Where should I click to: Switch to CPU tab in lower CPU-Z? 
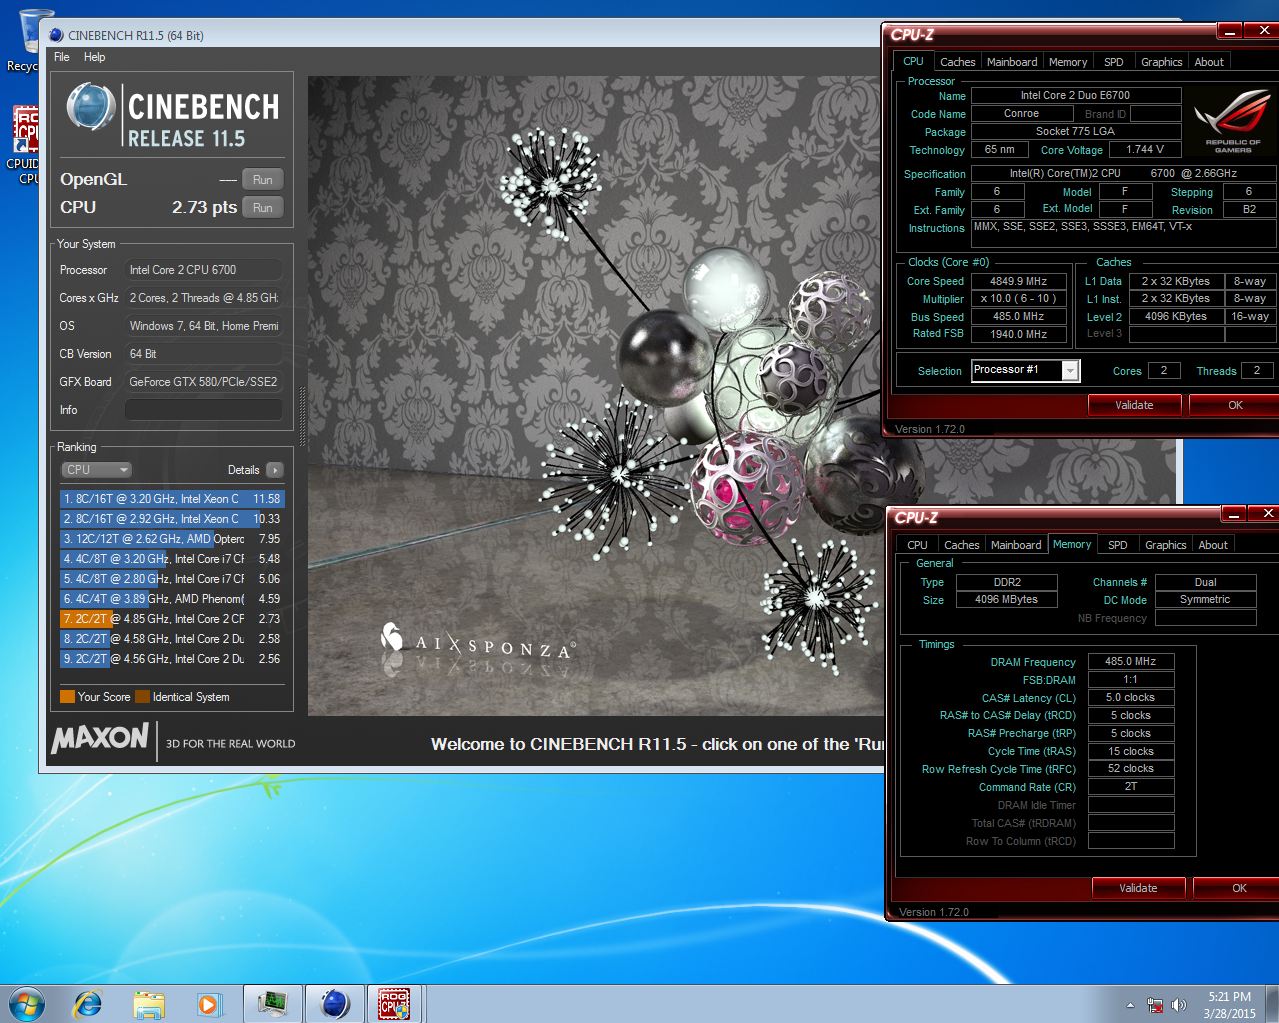[917, 545]
